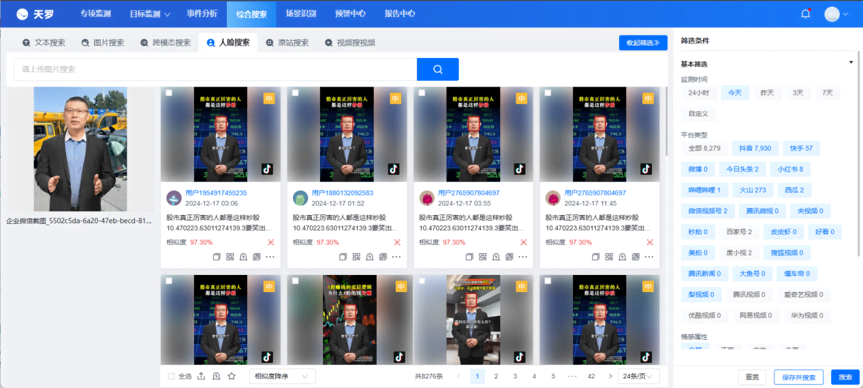Tick checkbox on the 03:06 video card
Image resolution: width=863 pixels, height=388 pixels.
click(169, 93)
